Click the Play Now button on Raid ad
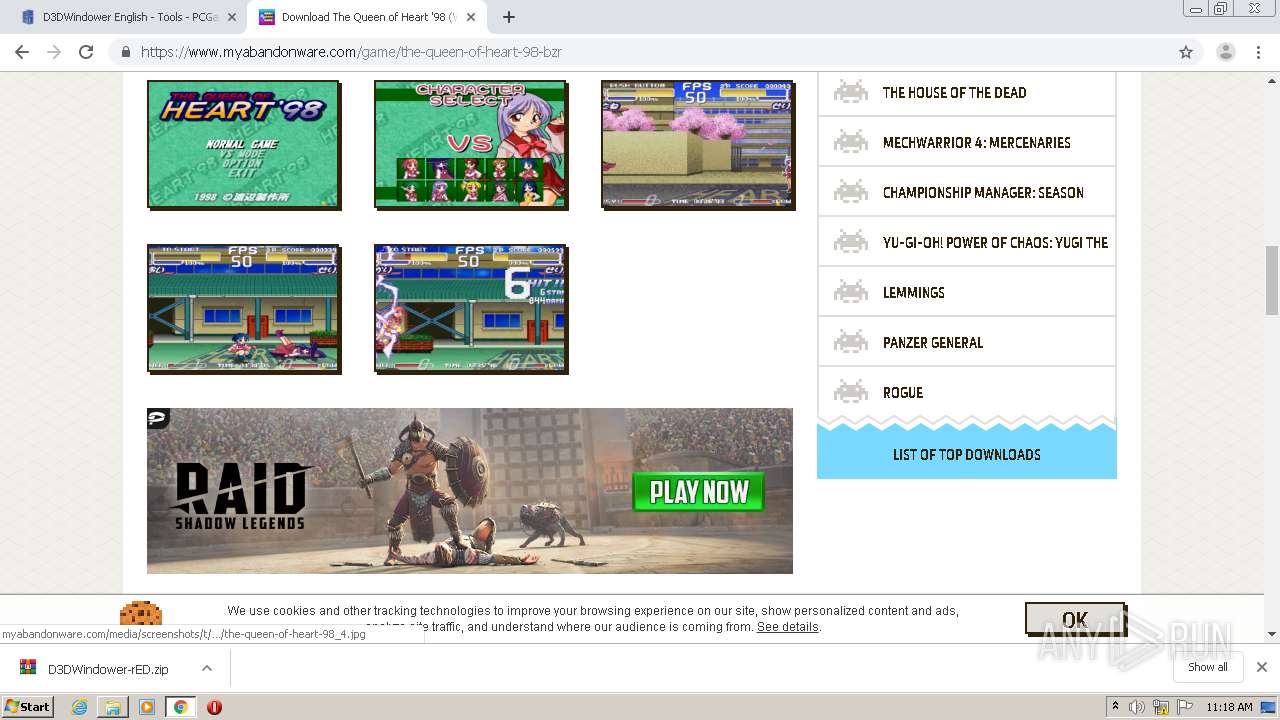Screen dimensions: 1280x720 point(699,492)
